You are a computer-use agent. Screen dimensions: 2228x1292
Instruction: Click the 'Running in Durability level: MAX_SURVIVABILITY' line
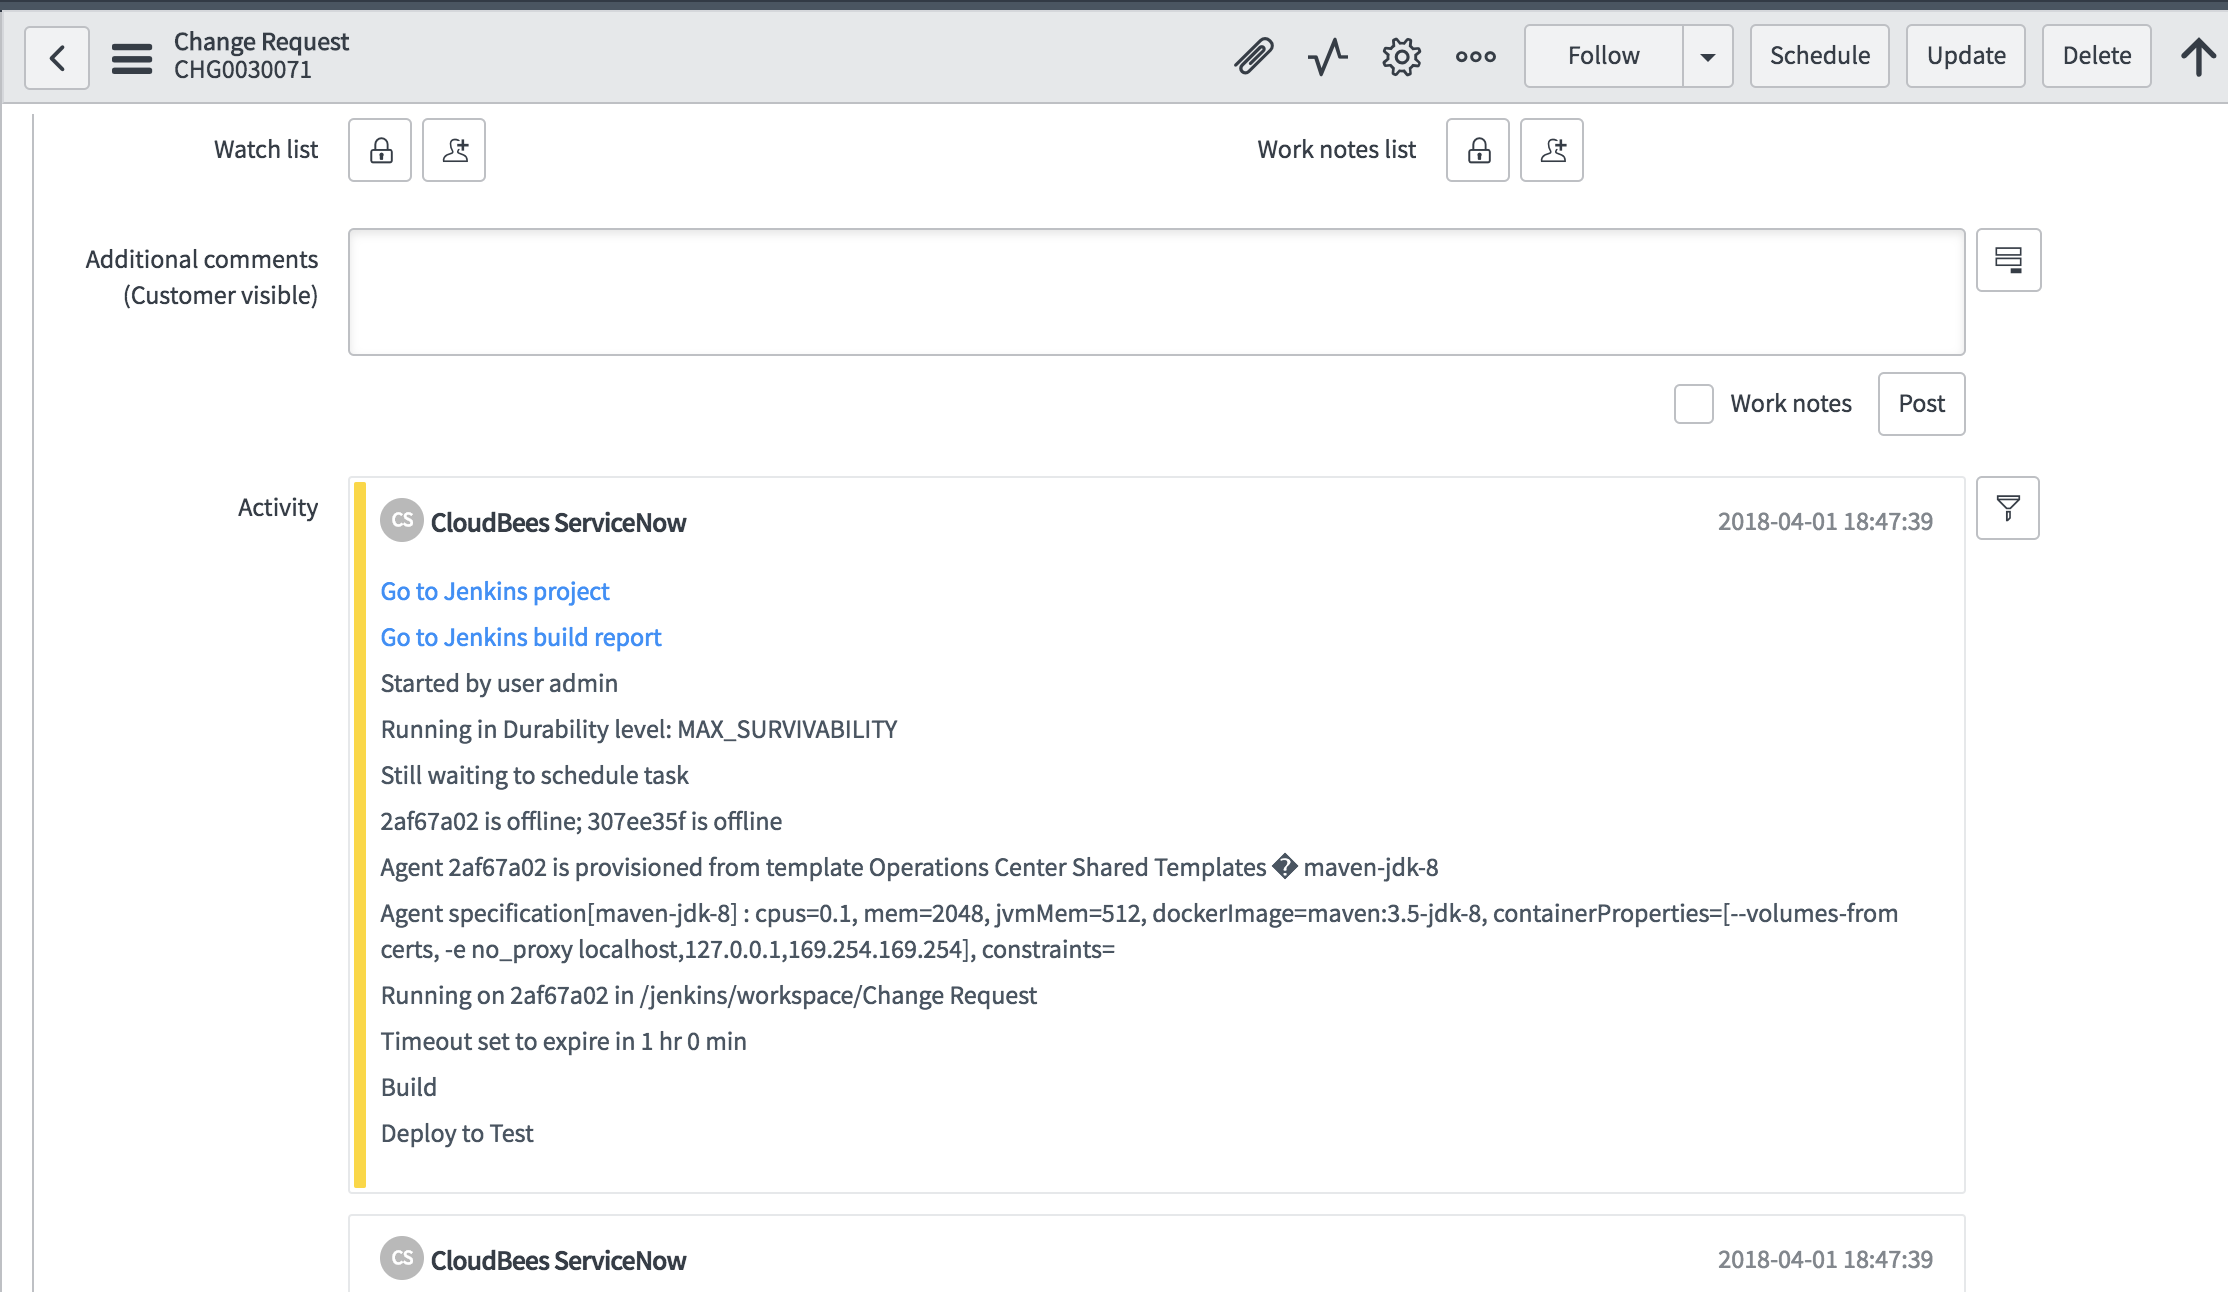(x=639, y=729)
